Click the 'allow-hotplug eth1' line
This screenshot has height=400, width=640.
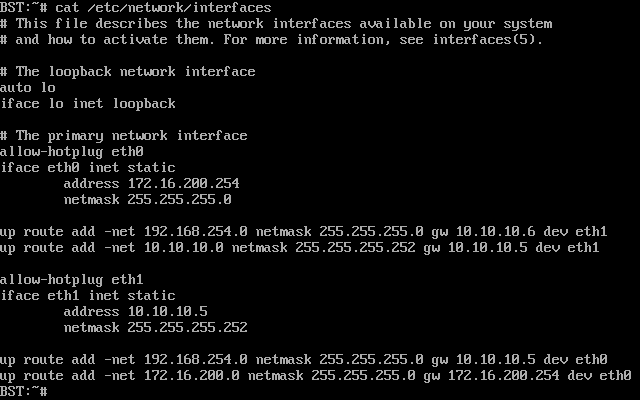coord(72,279)
